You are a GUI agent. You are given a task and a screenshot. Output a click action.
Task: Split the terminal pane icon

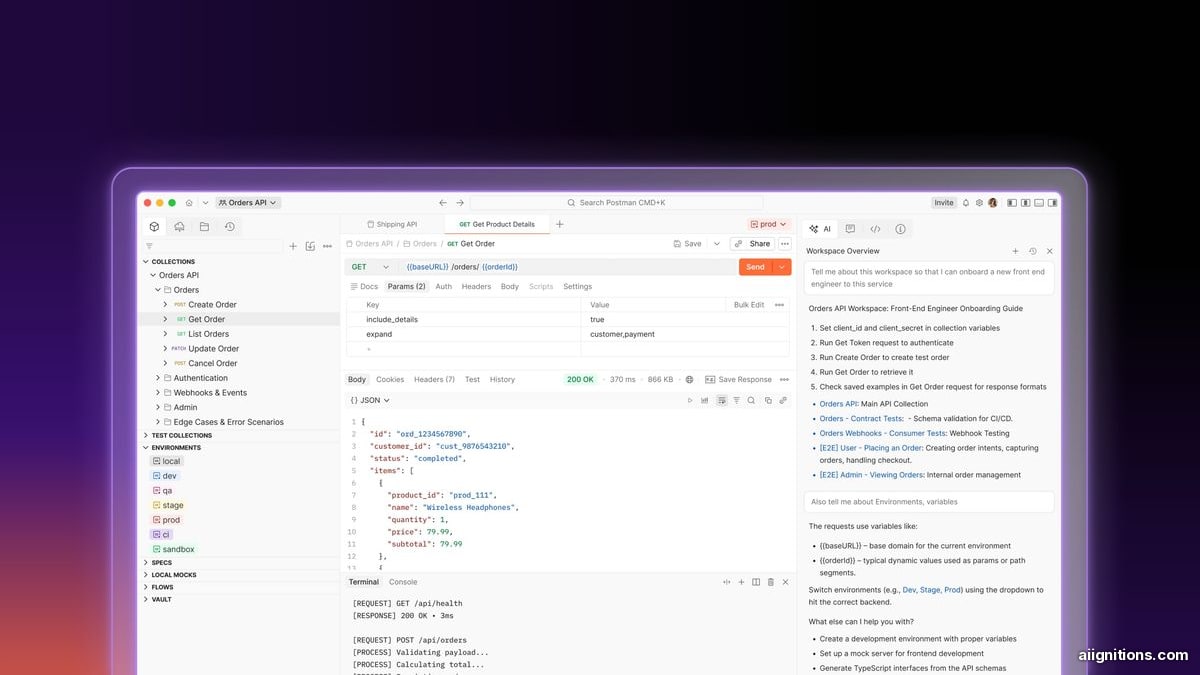(756, 582)
